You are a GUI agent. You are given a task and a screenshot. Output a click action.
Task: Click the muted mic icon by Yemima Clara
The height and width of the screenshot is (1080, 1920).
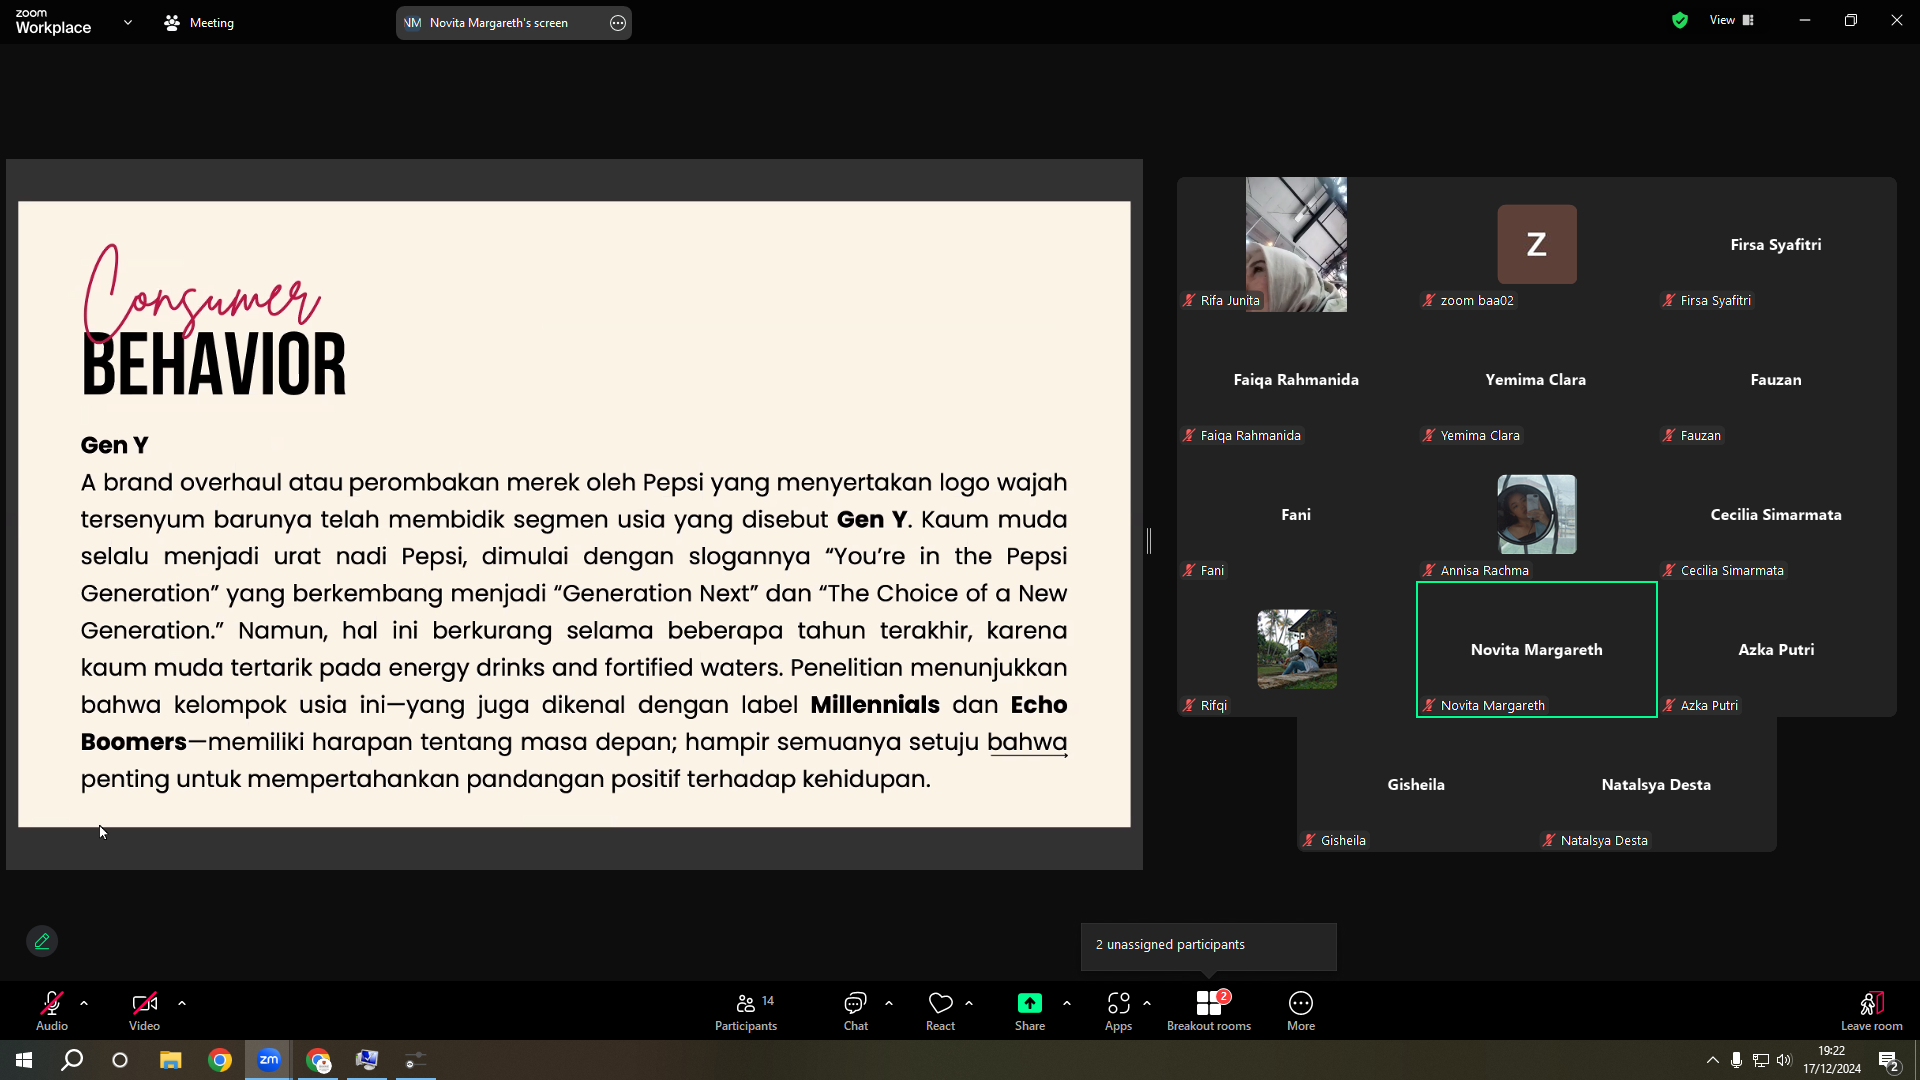tap(1429, 435)
